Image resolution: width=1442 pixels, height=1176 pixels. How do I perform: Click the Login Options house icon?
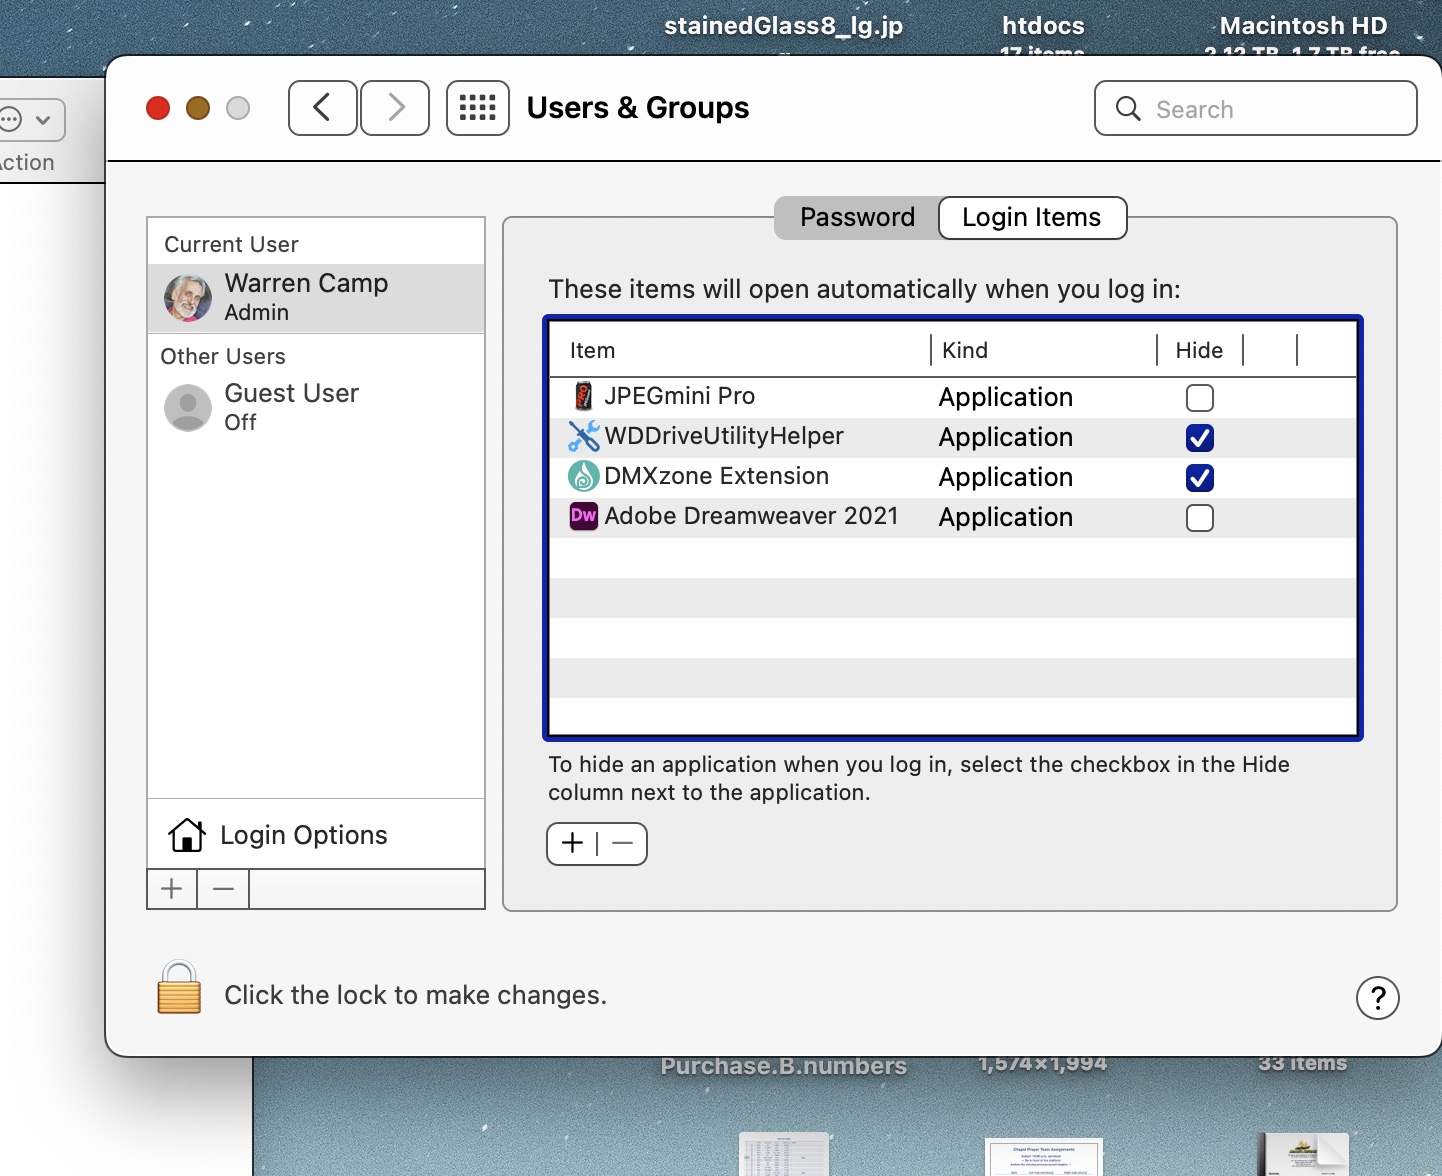[186, 835]
